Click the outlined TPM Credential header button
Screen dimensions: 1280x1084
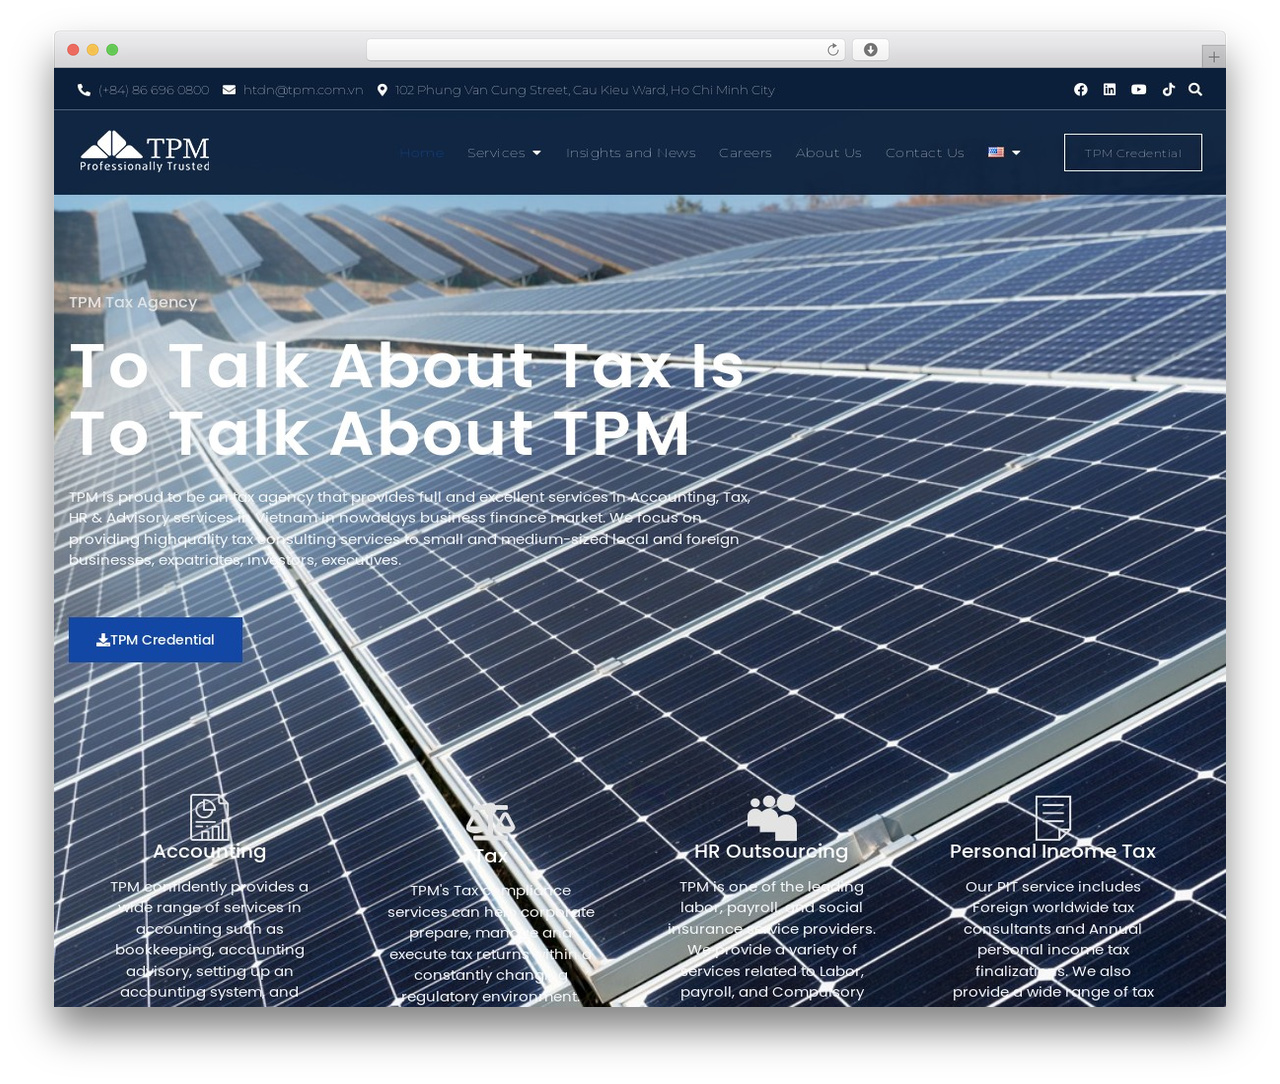(1133, 153)
